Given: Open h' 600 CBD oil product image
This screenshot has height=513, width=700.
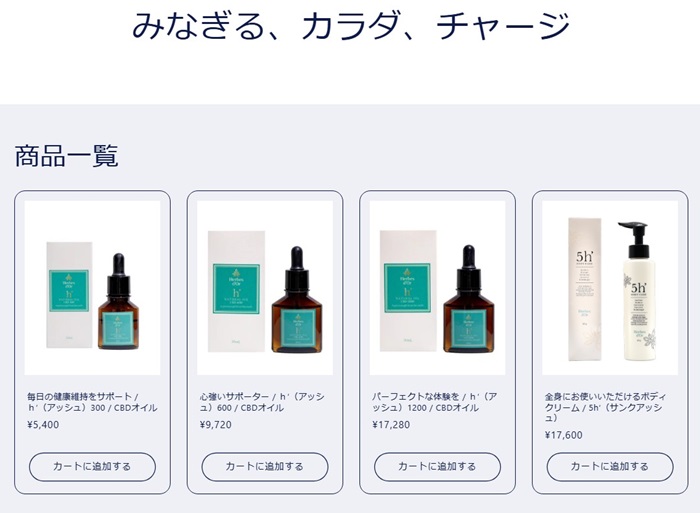Looking at the screenshot, I should pyautogui.click(x=265, y=288).
